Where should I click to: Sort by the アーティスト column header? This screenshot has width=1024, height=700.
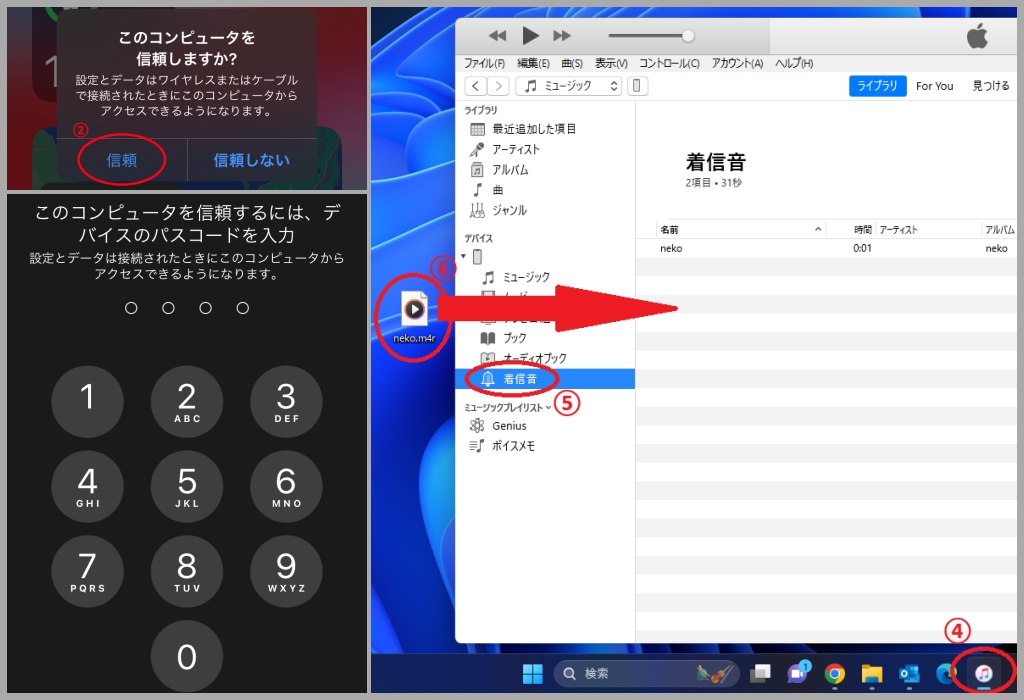tap(927, 229)
